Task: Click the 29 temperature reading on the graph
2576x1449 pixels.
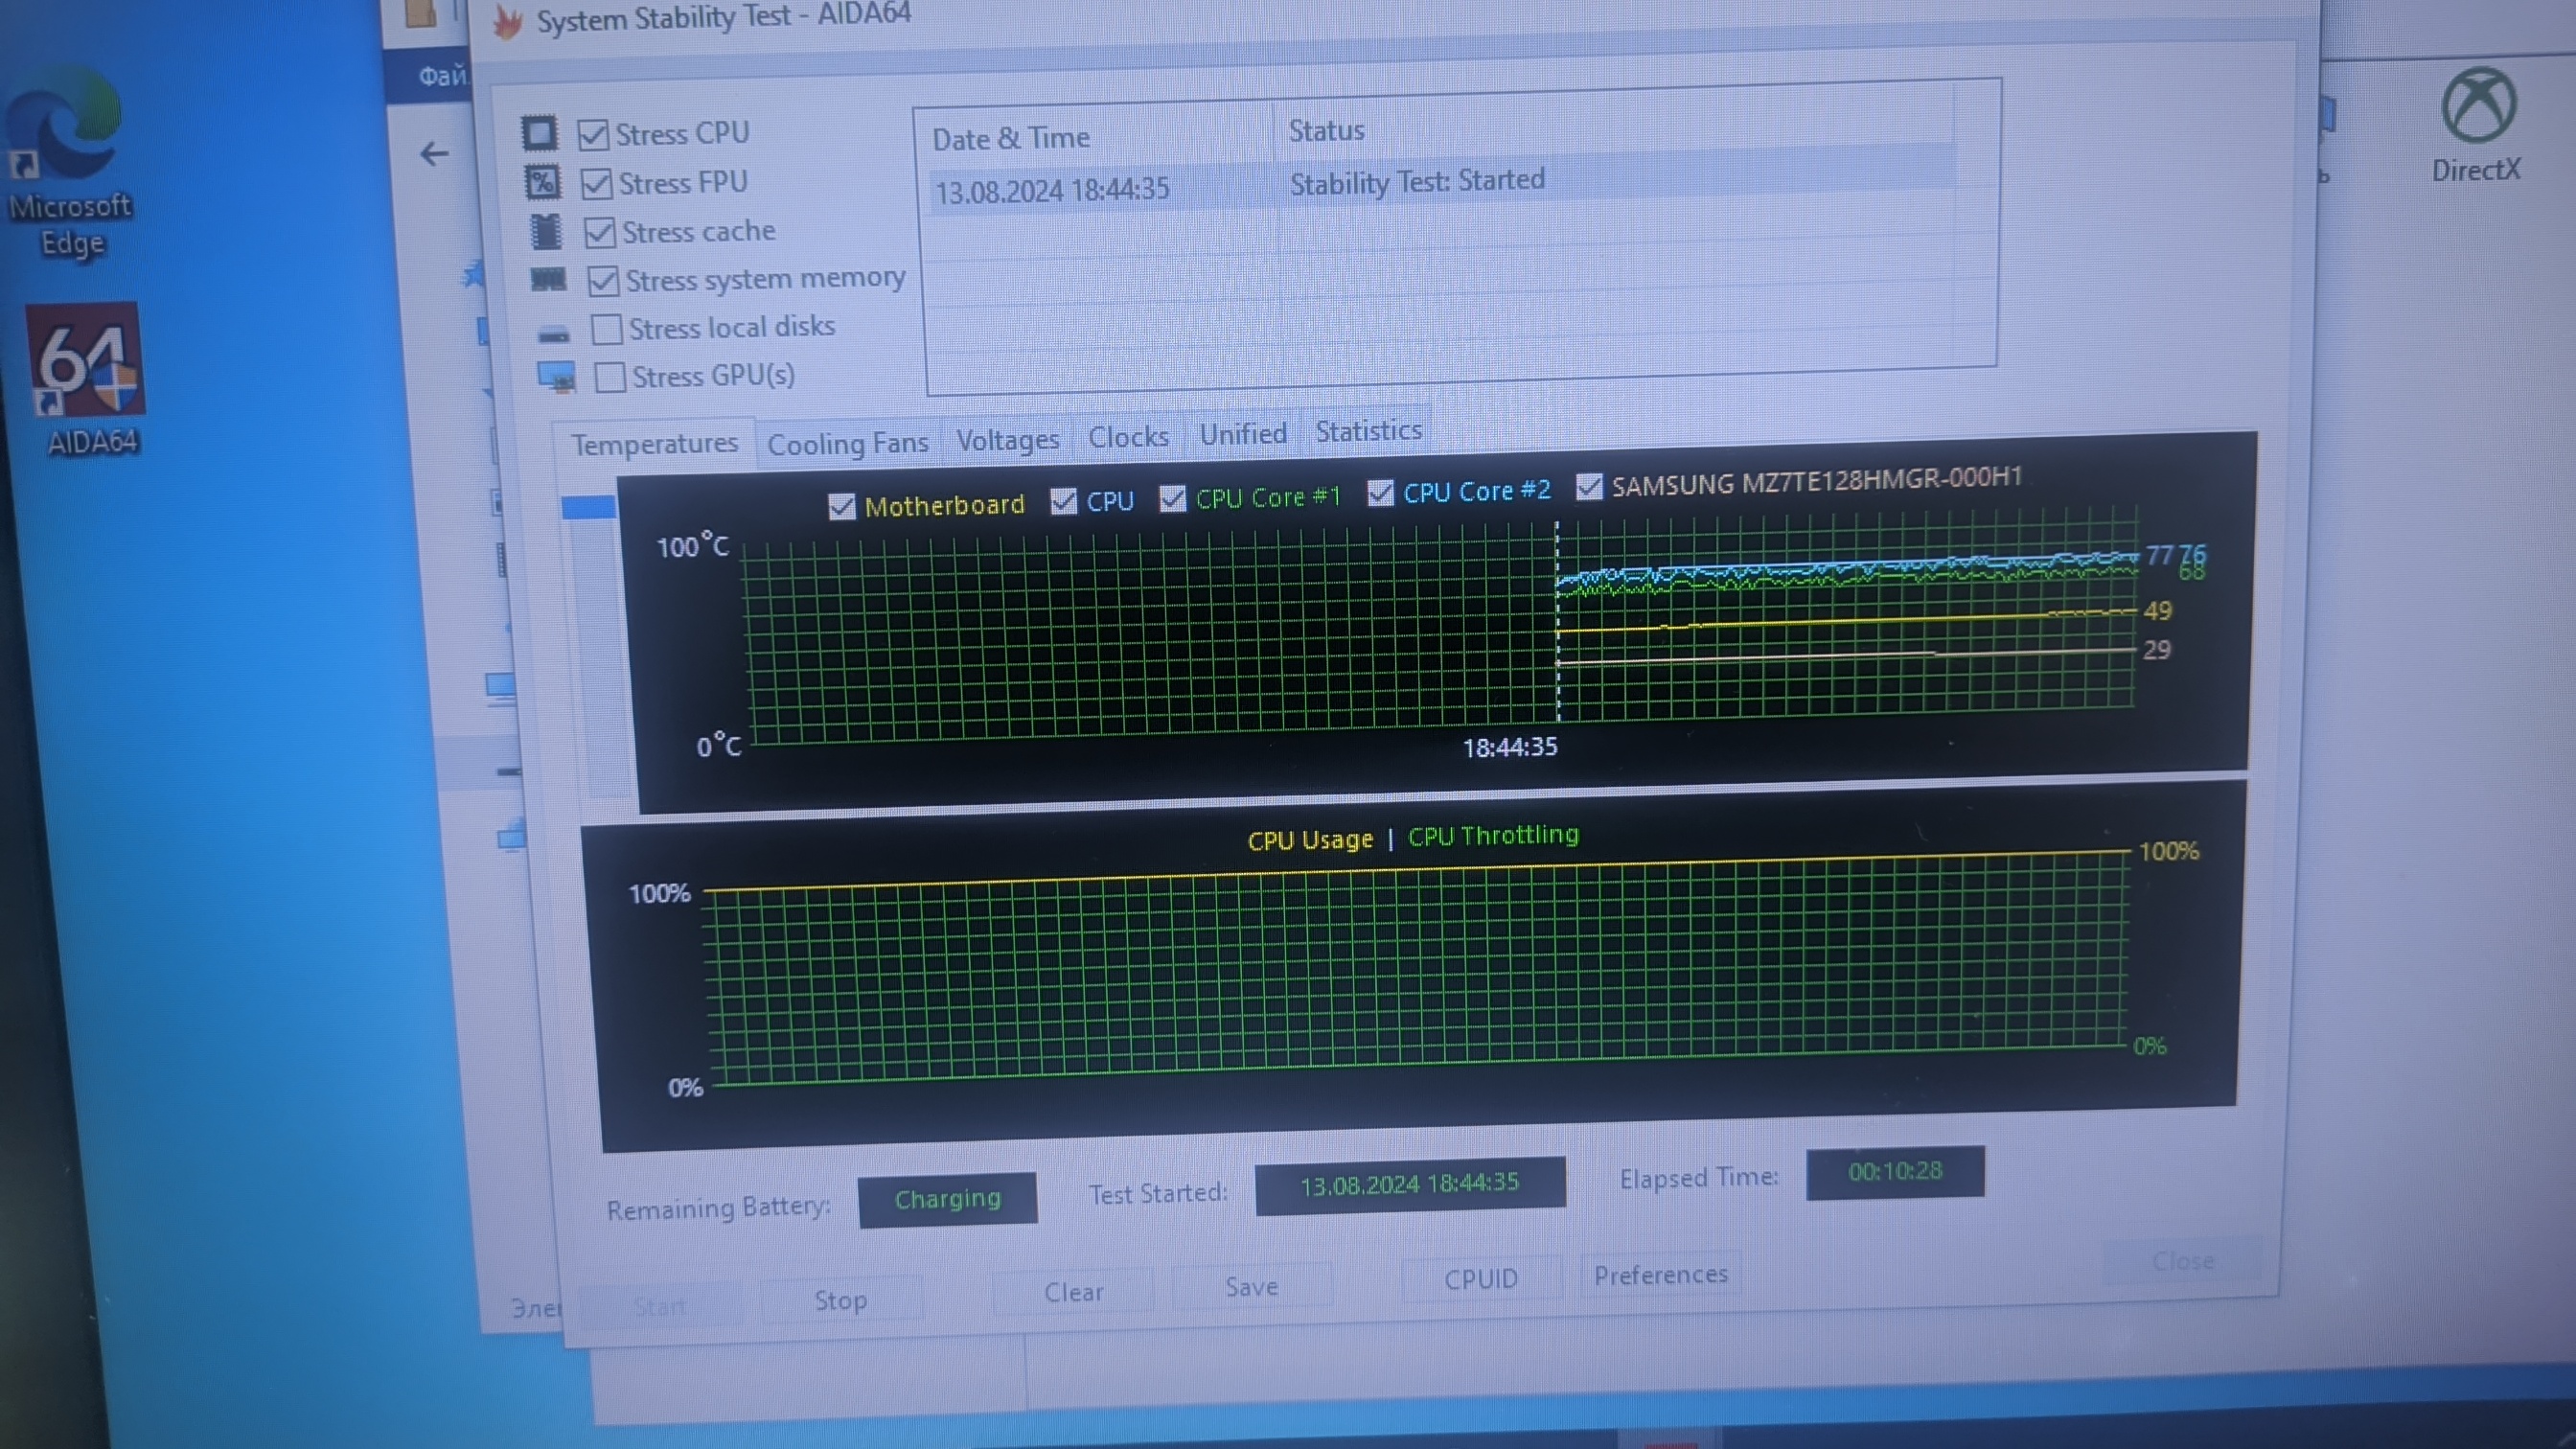Action: click(x=2156, y=650)
